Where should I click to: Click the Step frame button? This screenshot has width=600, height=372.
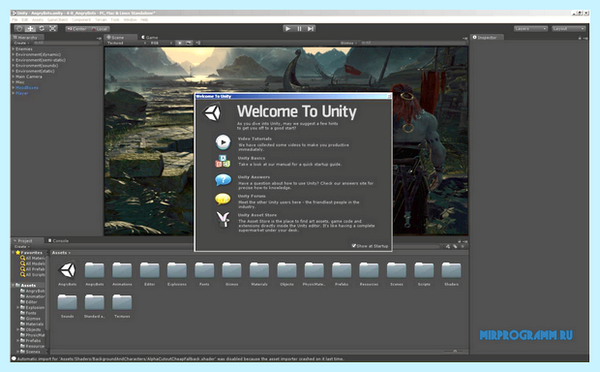pos(310,29)
